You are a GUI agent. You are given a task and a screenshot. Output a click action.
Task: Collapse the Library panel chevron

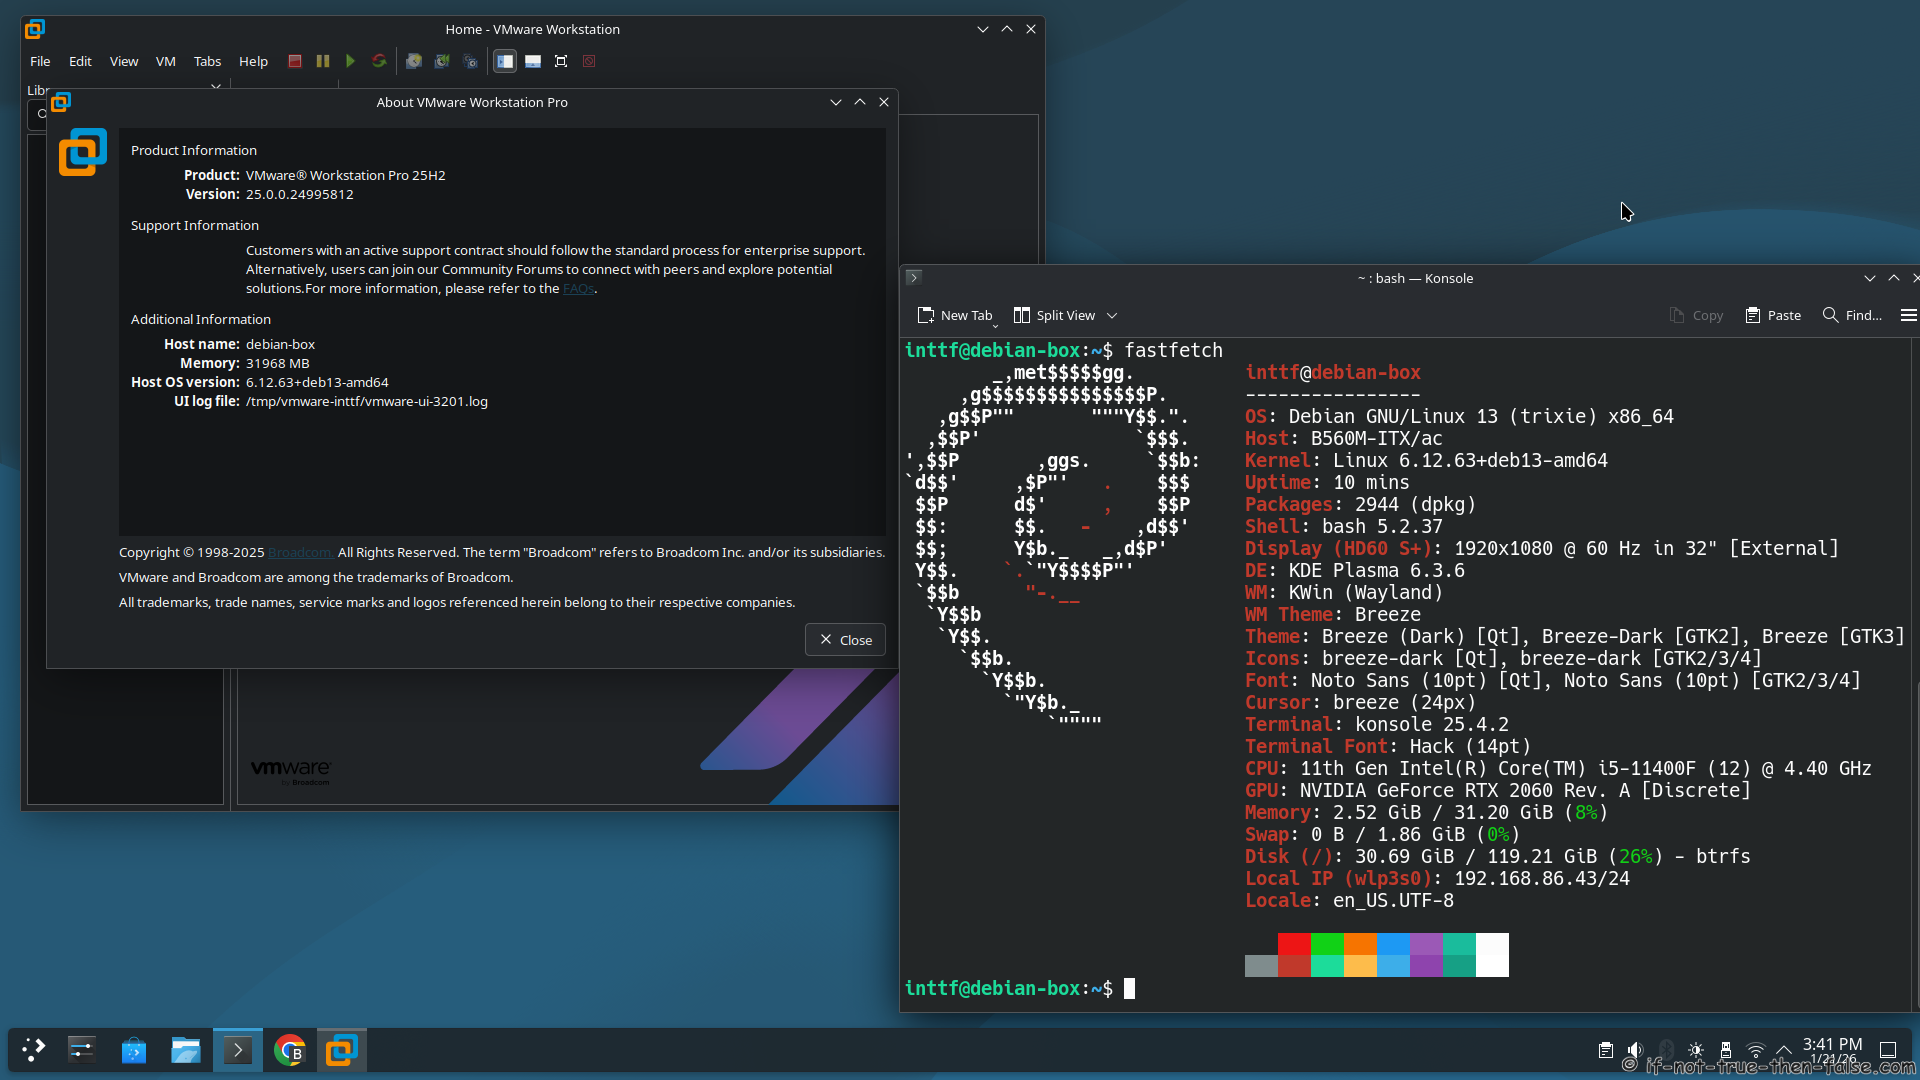[x=216, y=87]
